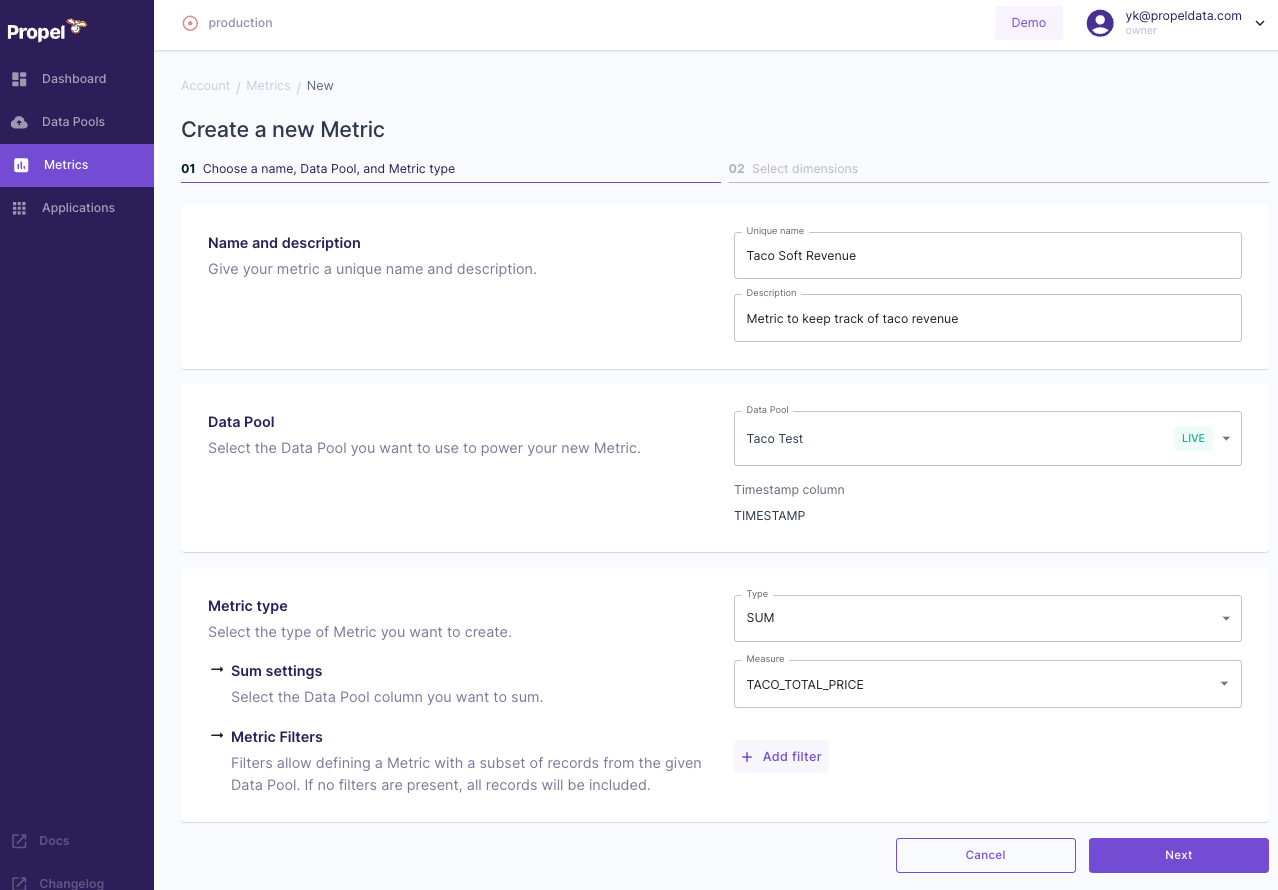1278x890 pixels.
Task: Open Data Pools in the sidebar
Action: tap(73, 122)
